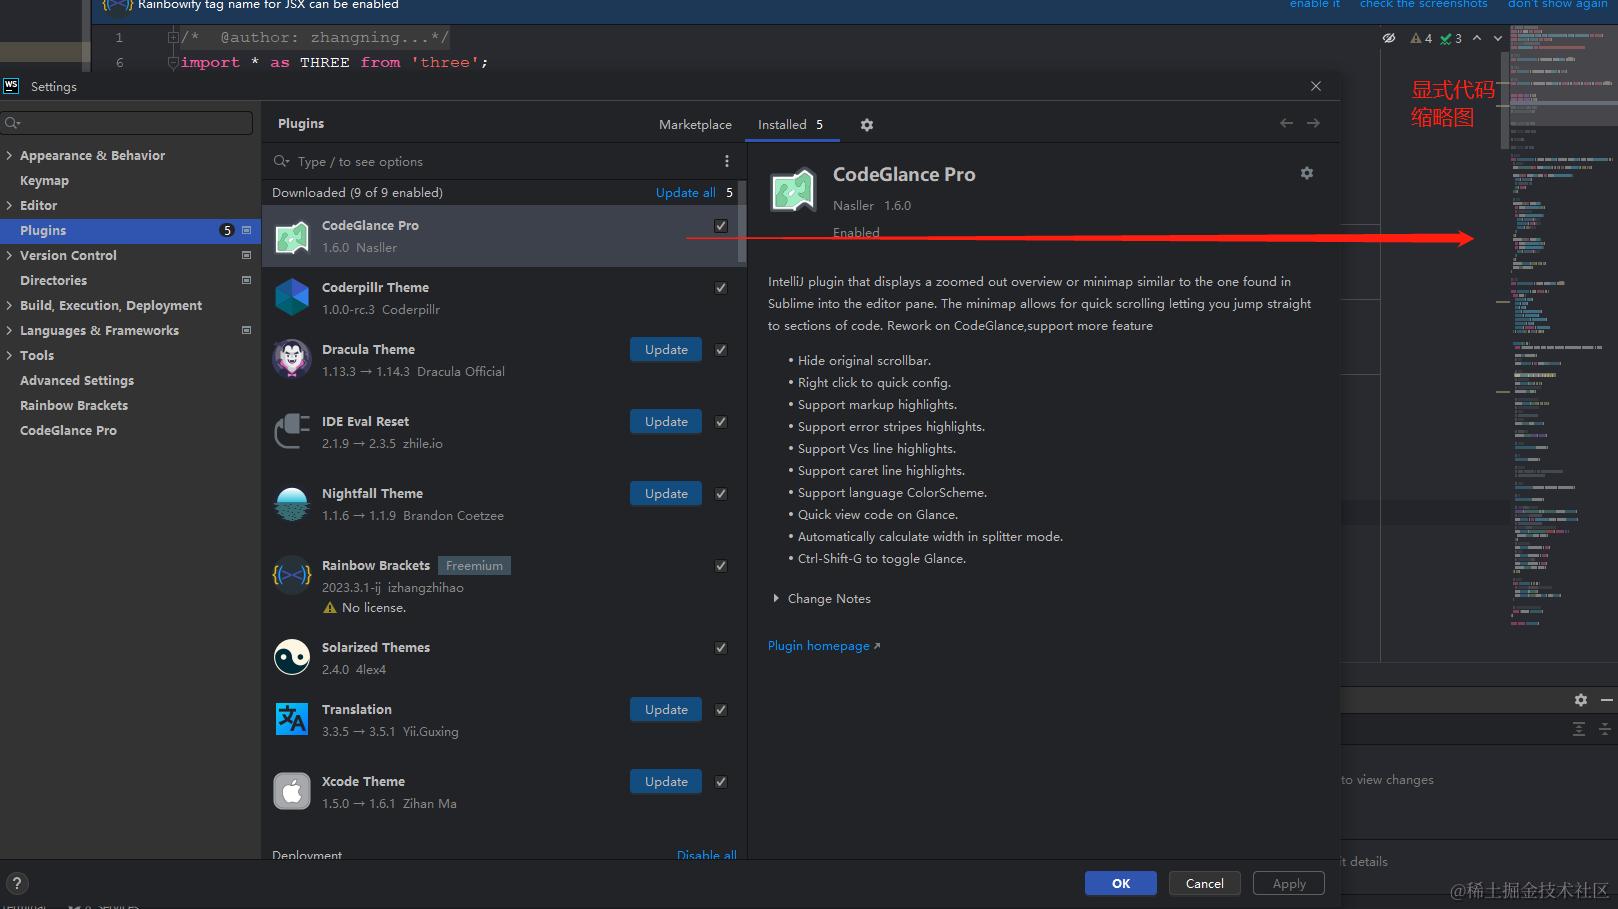
Task: Toggle the Nightfall Theme checkbox
Action: pyautogui.click(x=721, y=494)
